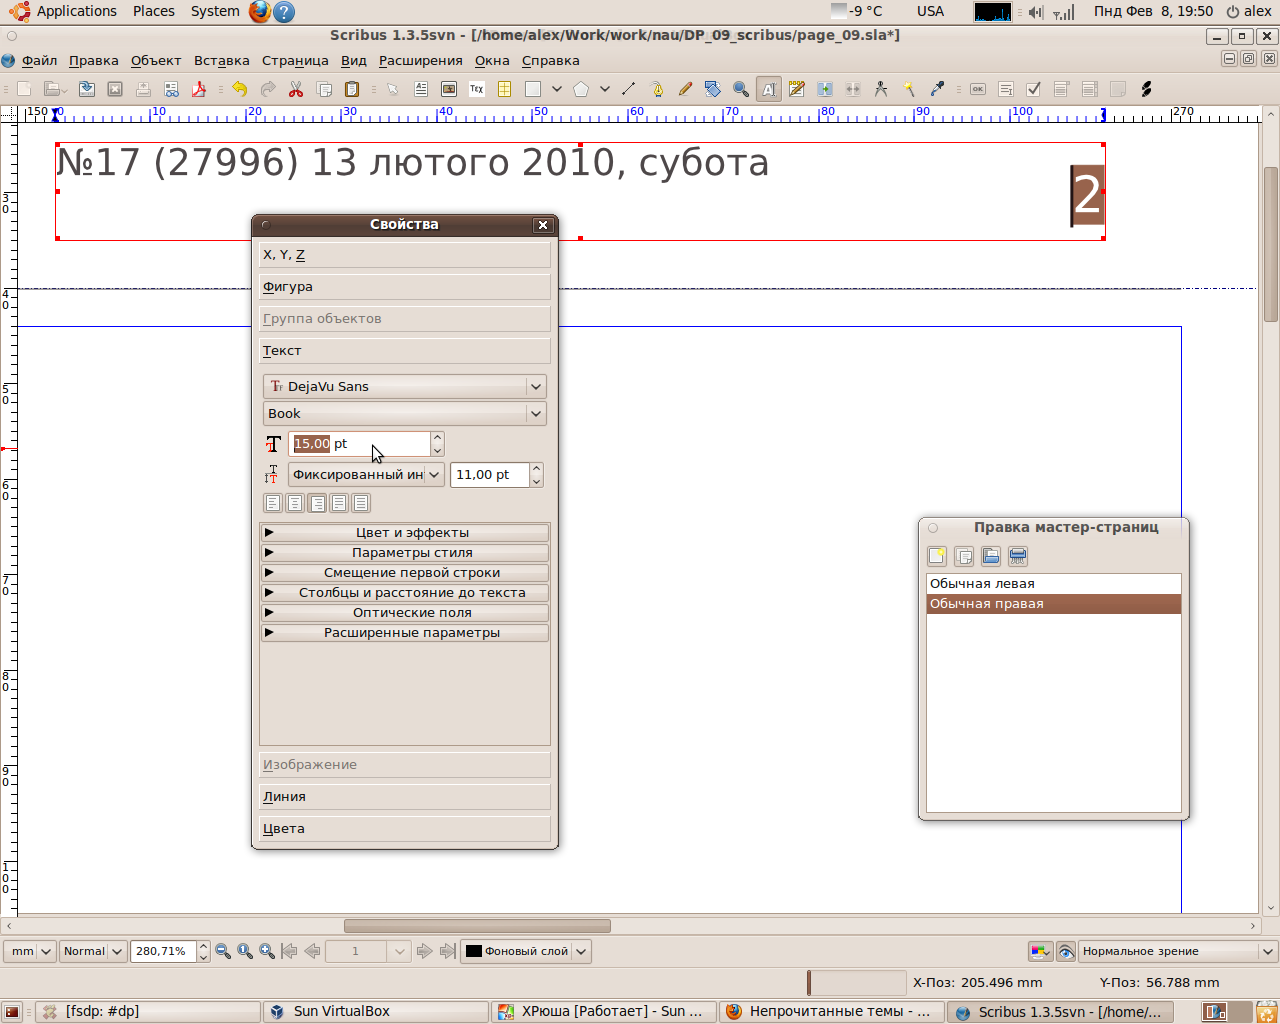Viewport: 1280px width, 1024px height.
Task: Toggle right text alignment in Properties
Action: pyautogui.click(x=317, y=503)
